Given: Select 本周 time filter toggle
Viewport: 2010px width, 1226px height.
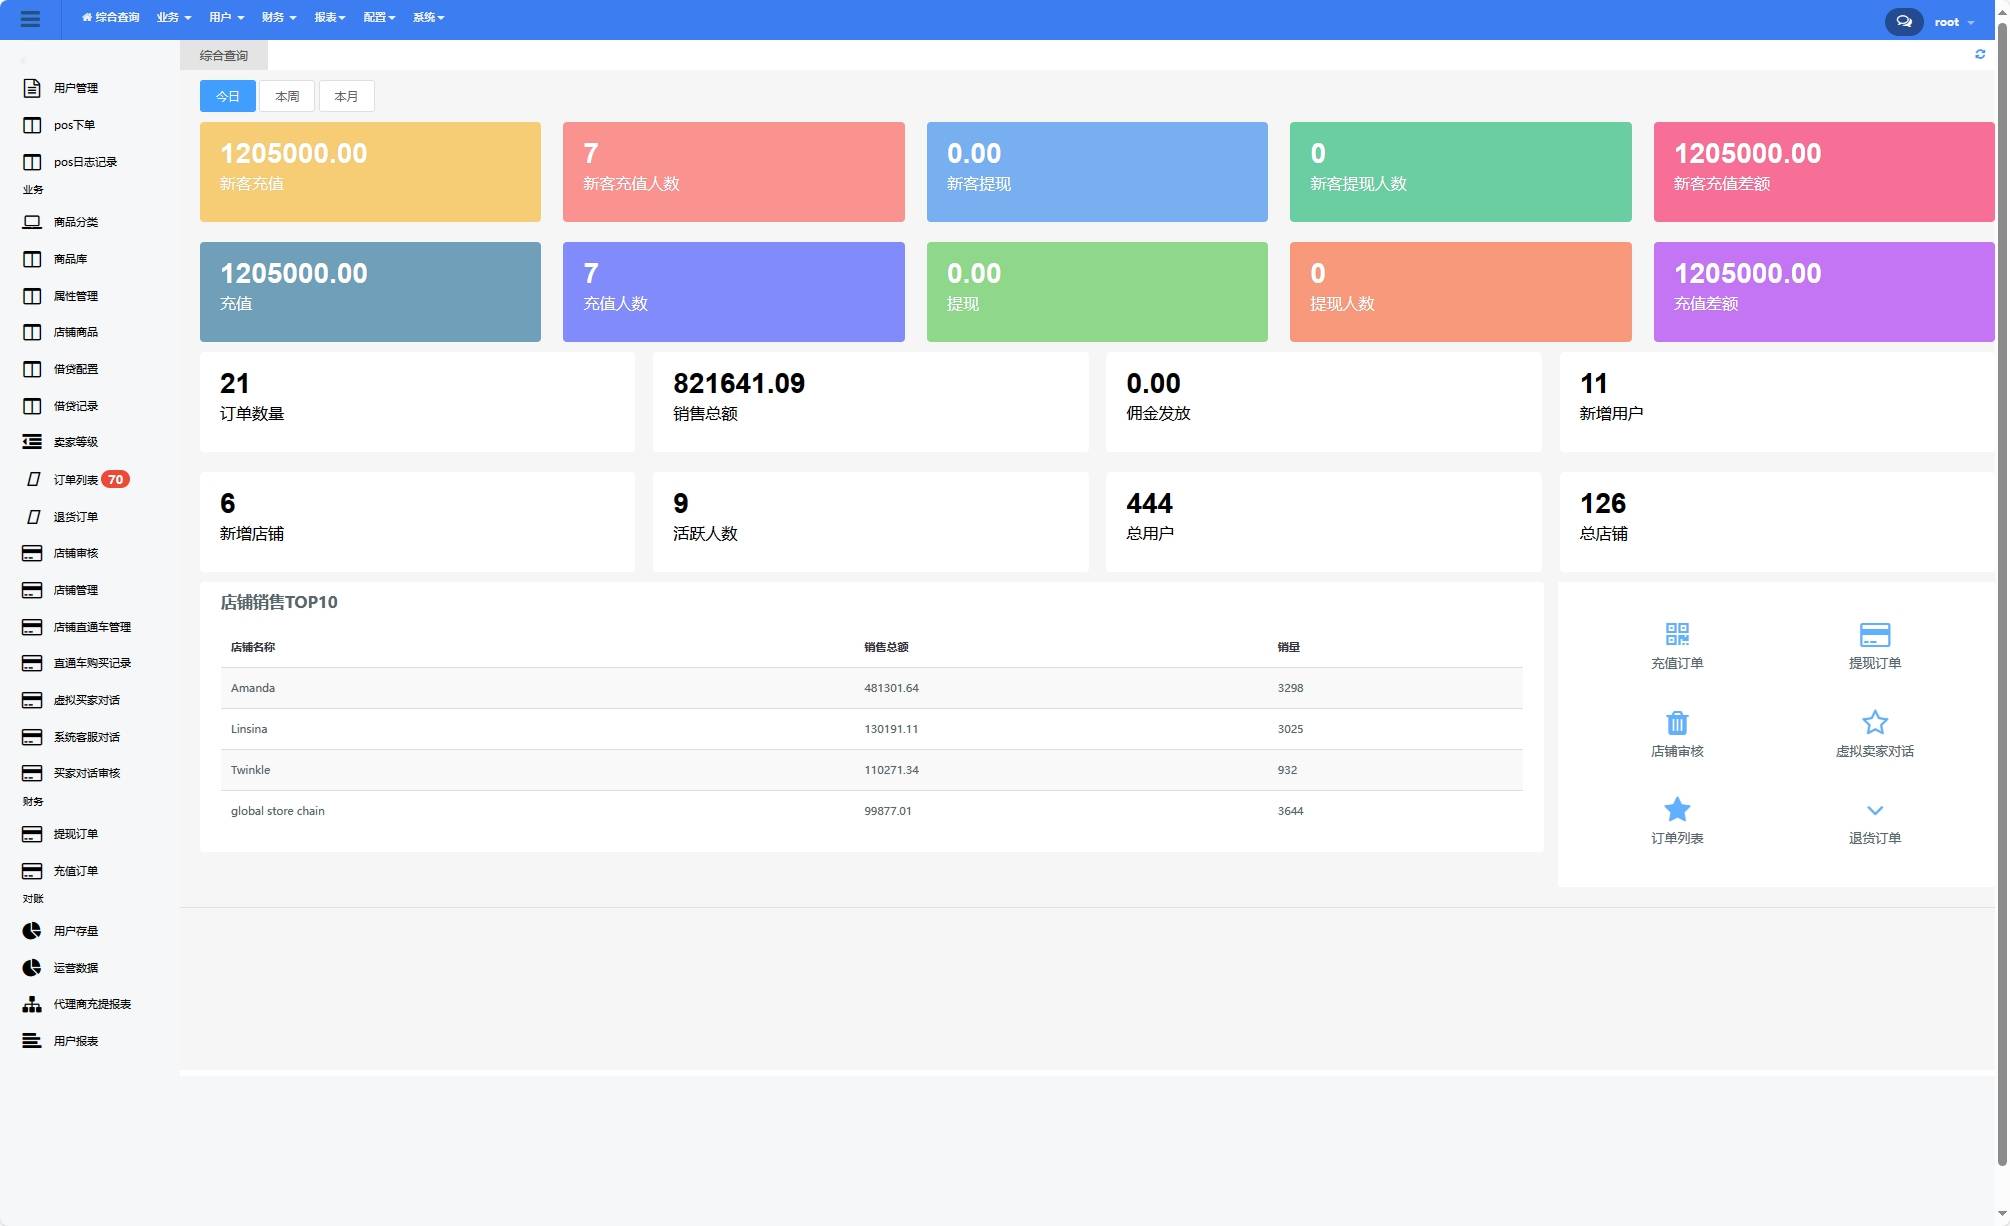Looking at the screenshot, I should coord(286,95).
